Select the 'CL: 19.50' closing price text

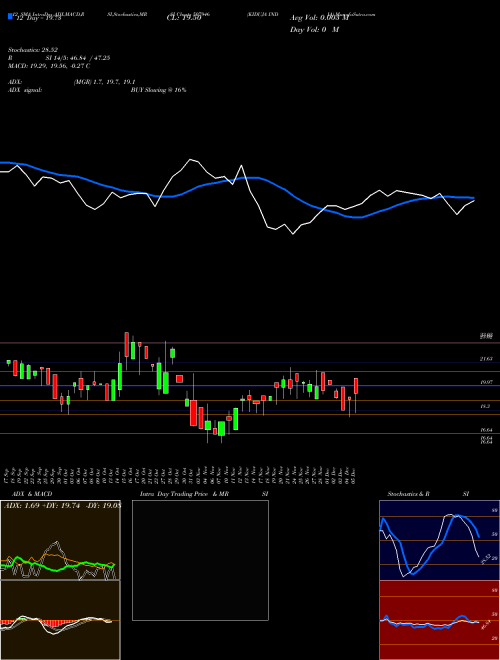coord(184,18)
